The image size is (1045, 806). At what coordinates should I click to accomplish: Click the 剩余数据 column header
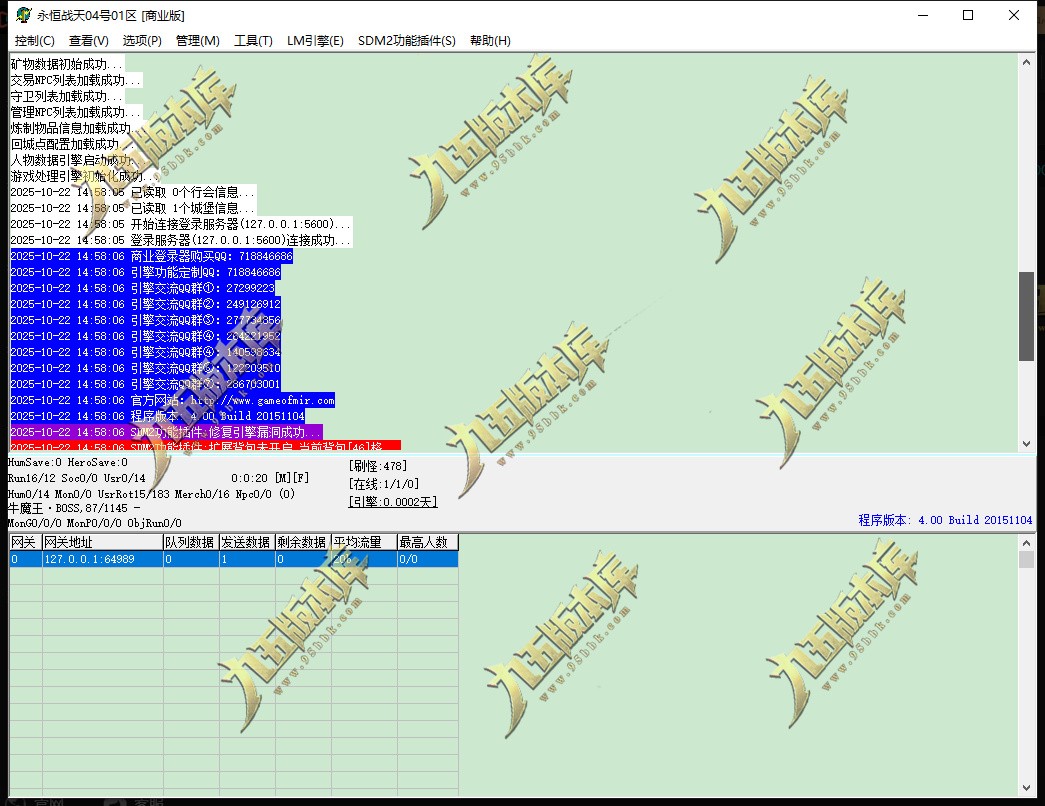pos(303,542)
